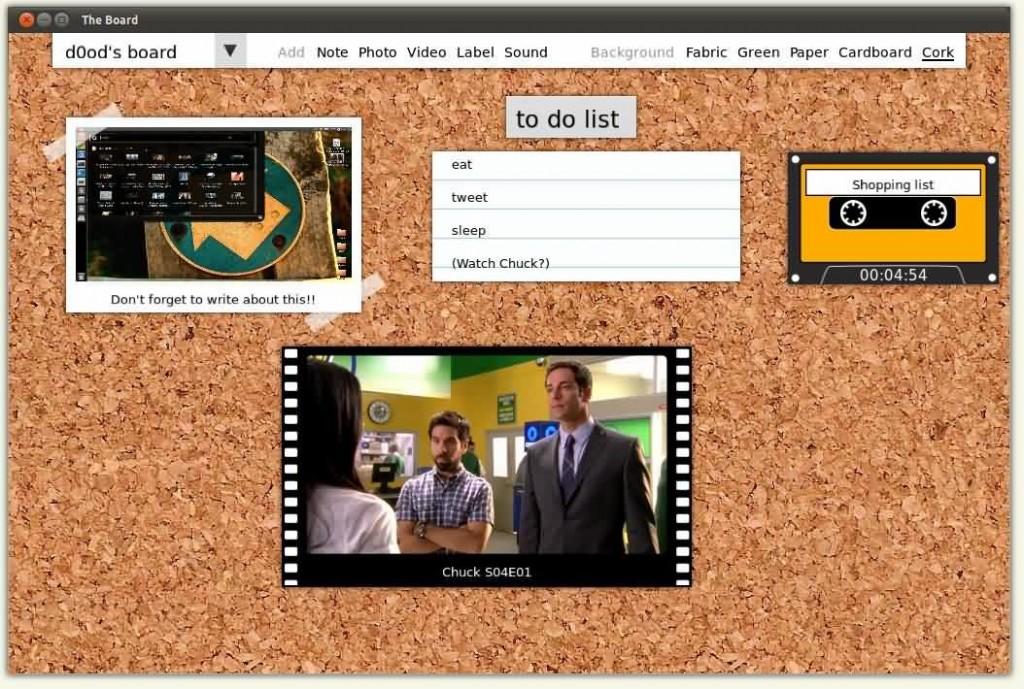Select the 'tweet' line in the note
This screenshot has height=689, width=1024.
pos(469,197)
